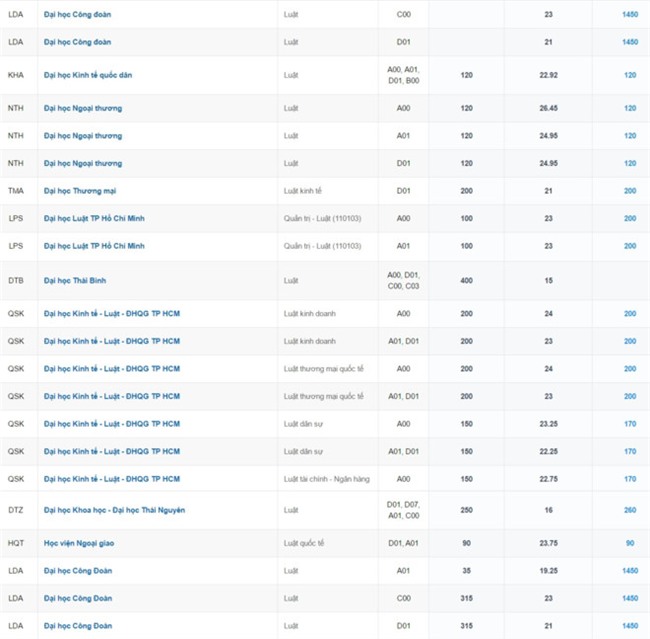Click the 26.45 score cell
The height and width of the screenshot is (639, 650).
click(548, 108)
